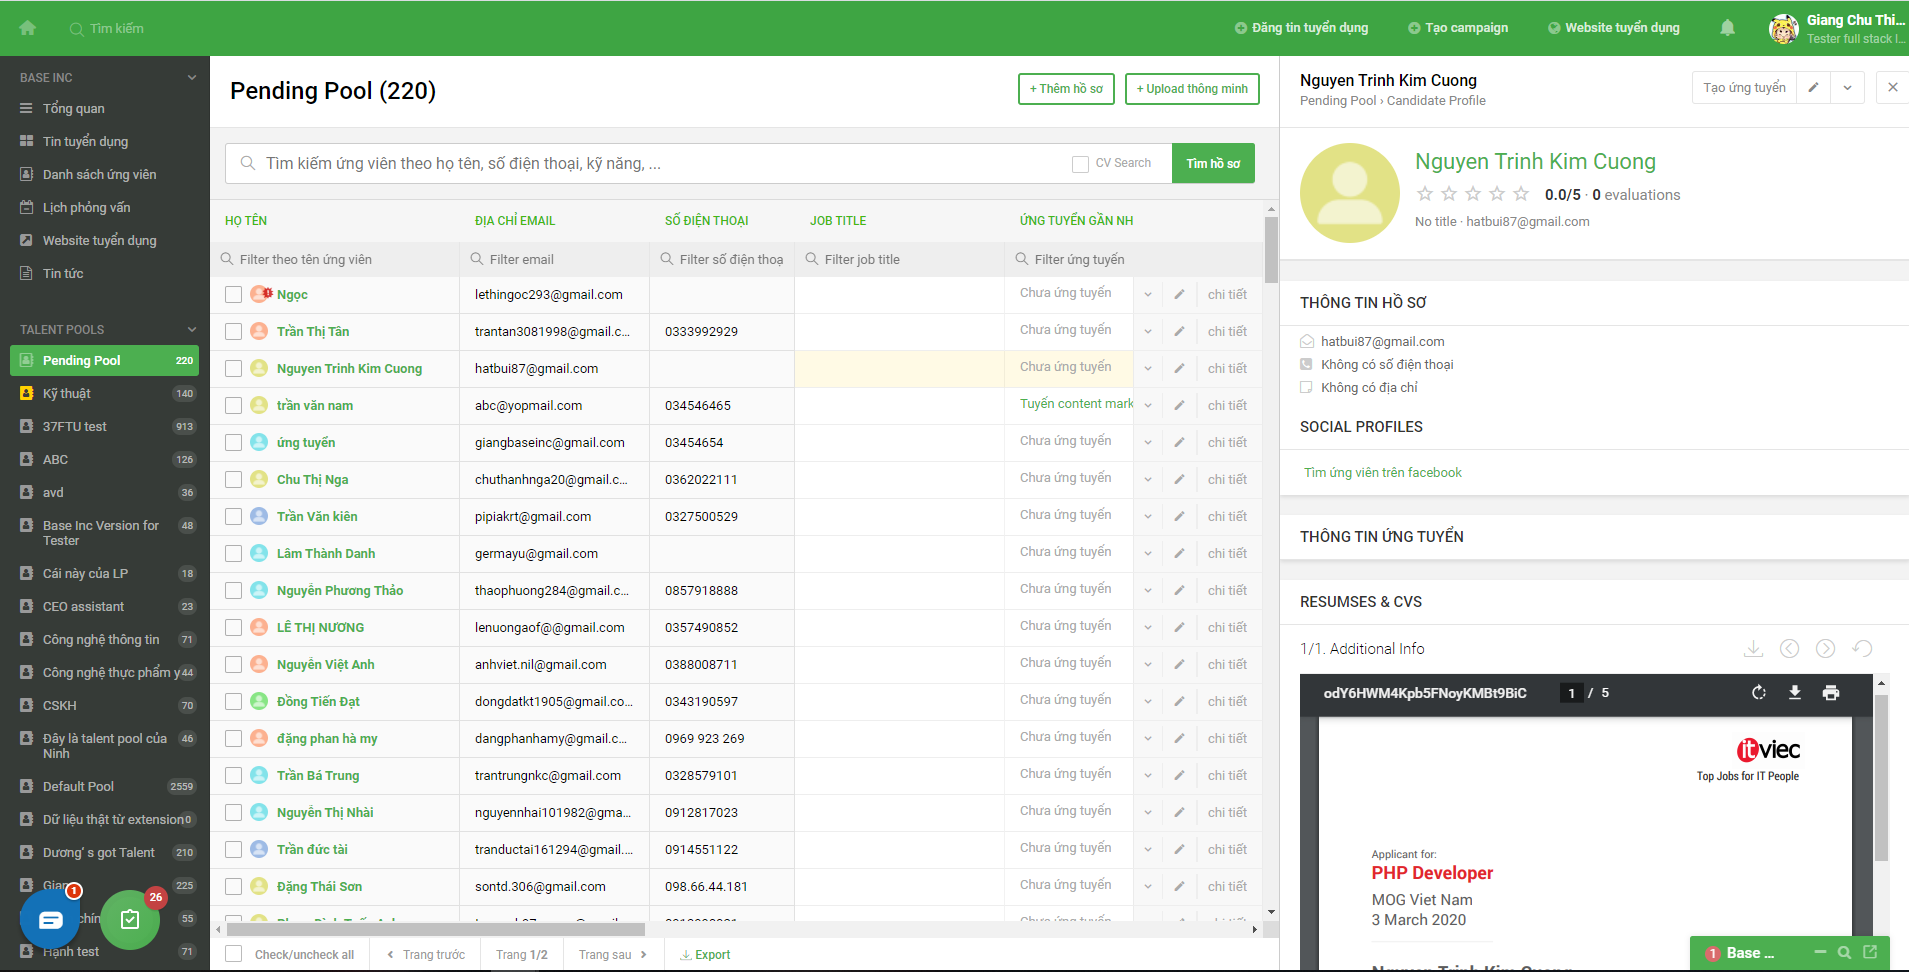Close the candidate profile panel

tap(1892, 88)
